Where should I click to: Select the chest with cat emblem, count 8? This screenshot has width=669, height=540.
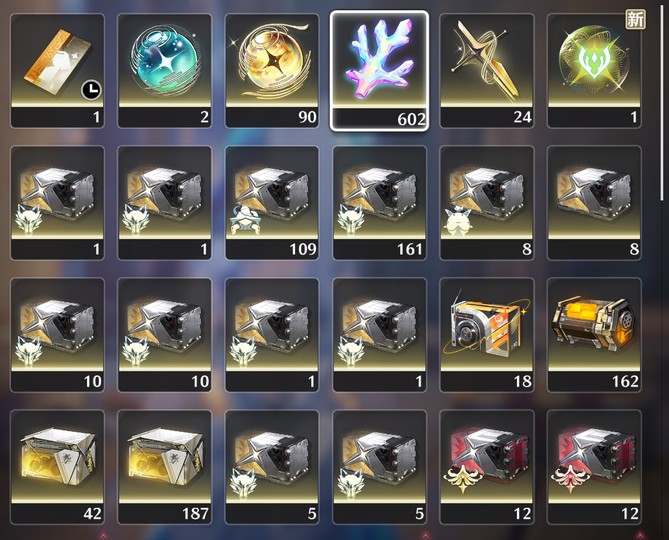pos(487,203)
